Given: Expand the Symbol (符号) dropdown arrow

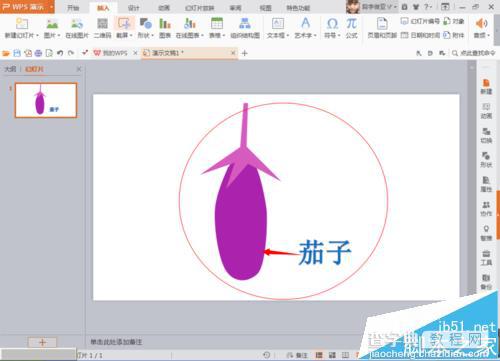Looking at the screenshot, I should point(339,35).
